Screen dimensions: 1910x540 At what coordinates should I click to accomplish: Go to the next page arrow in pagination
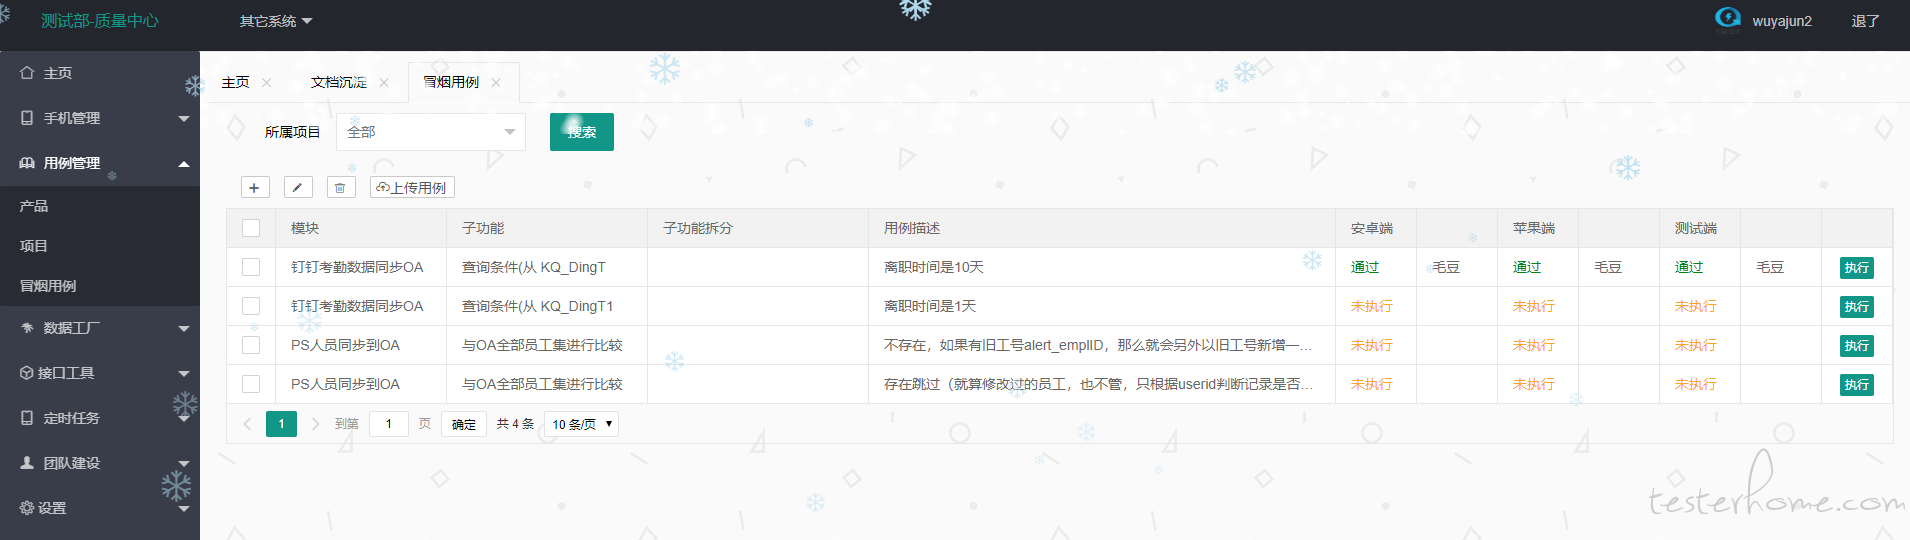coord(315,424)
